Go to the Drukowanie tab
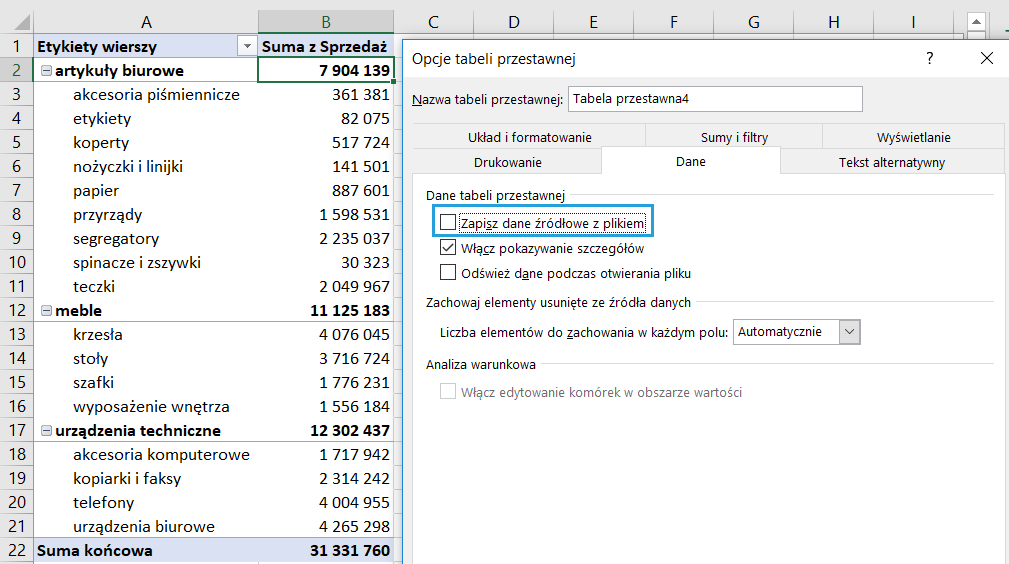The image size is (1009, 564). [507, 162]
